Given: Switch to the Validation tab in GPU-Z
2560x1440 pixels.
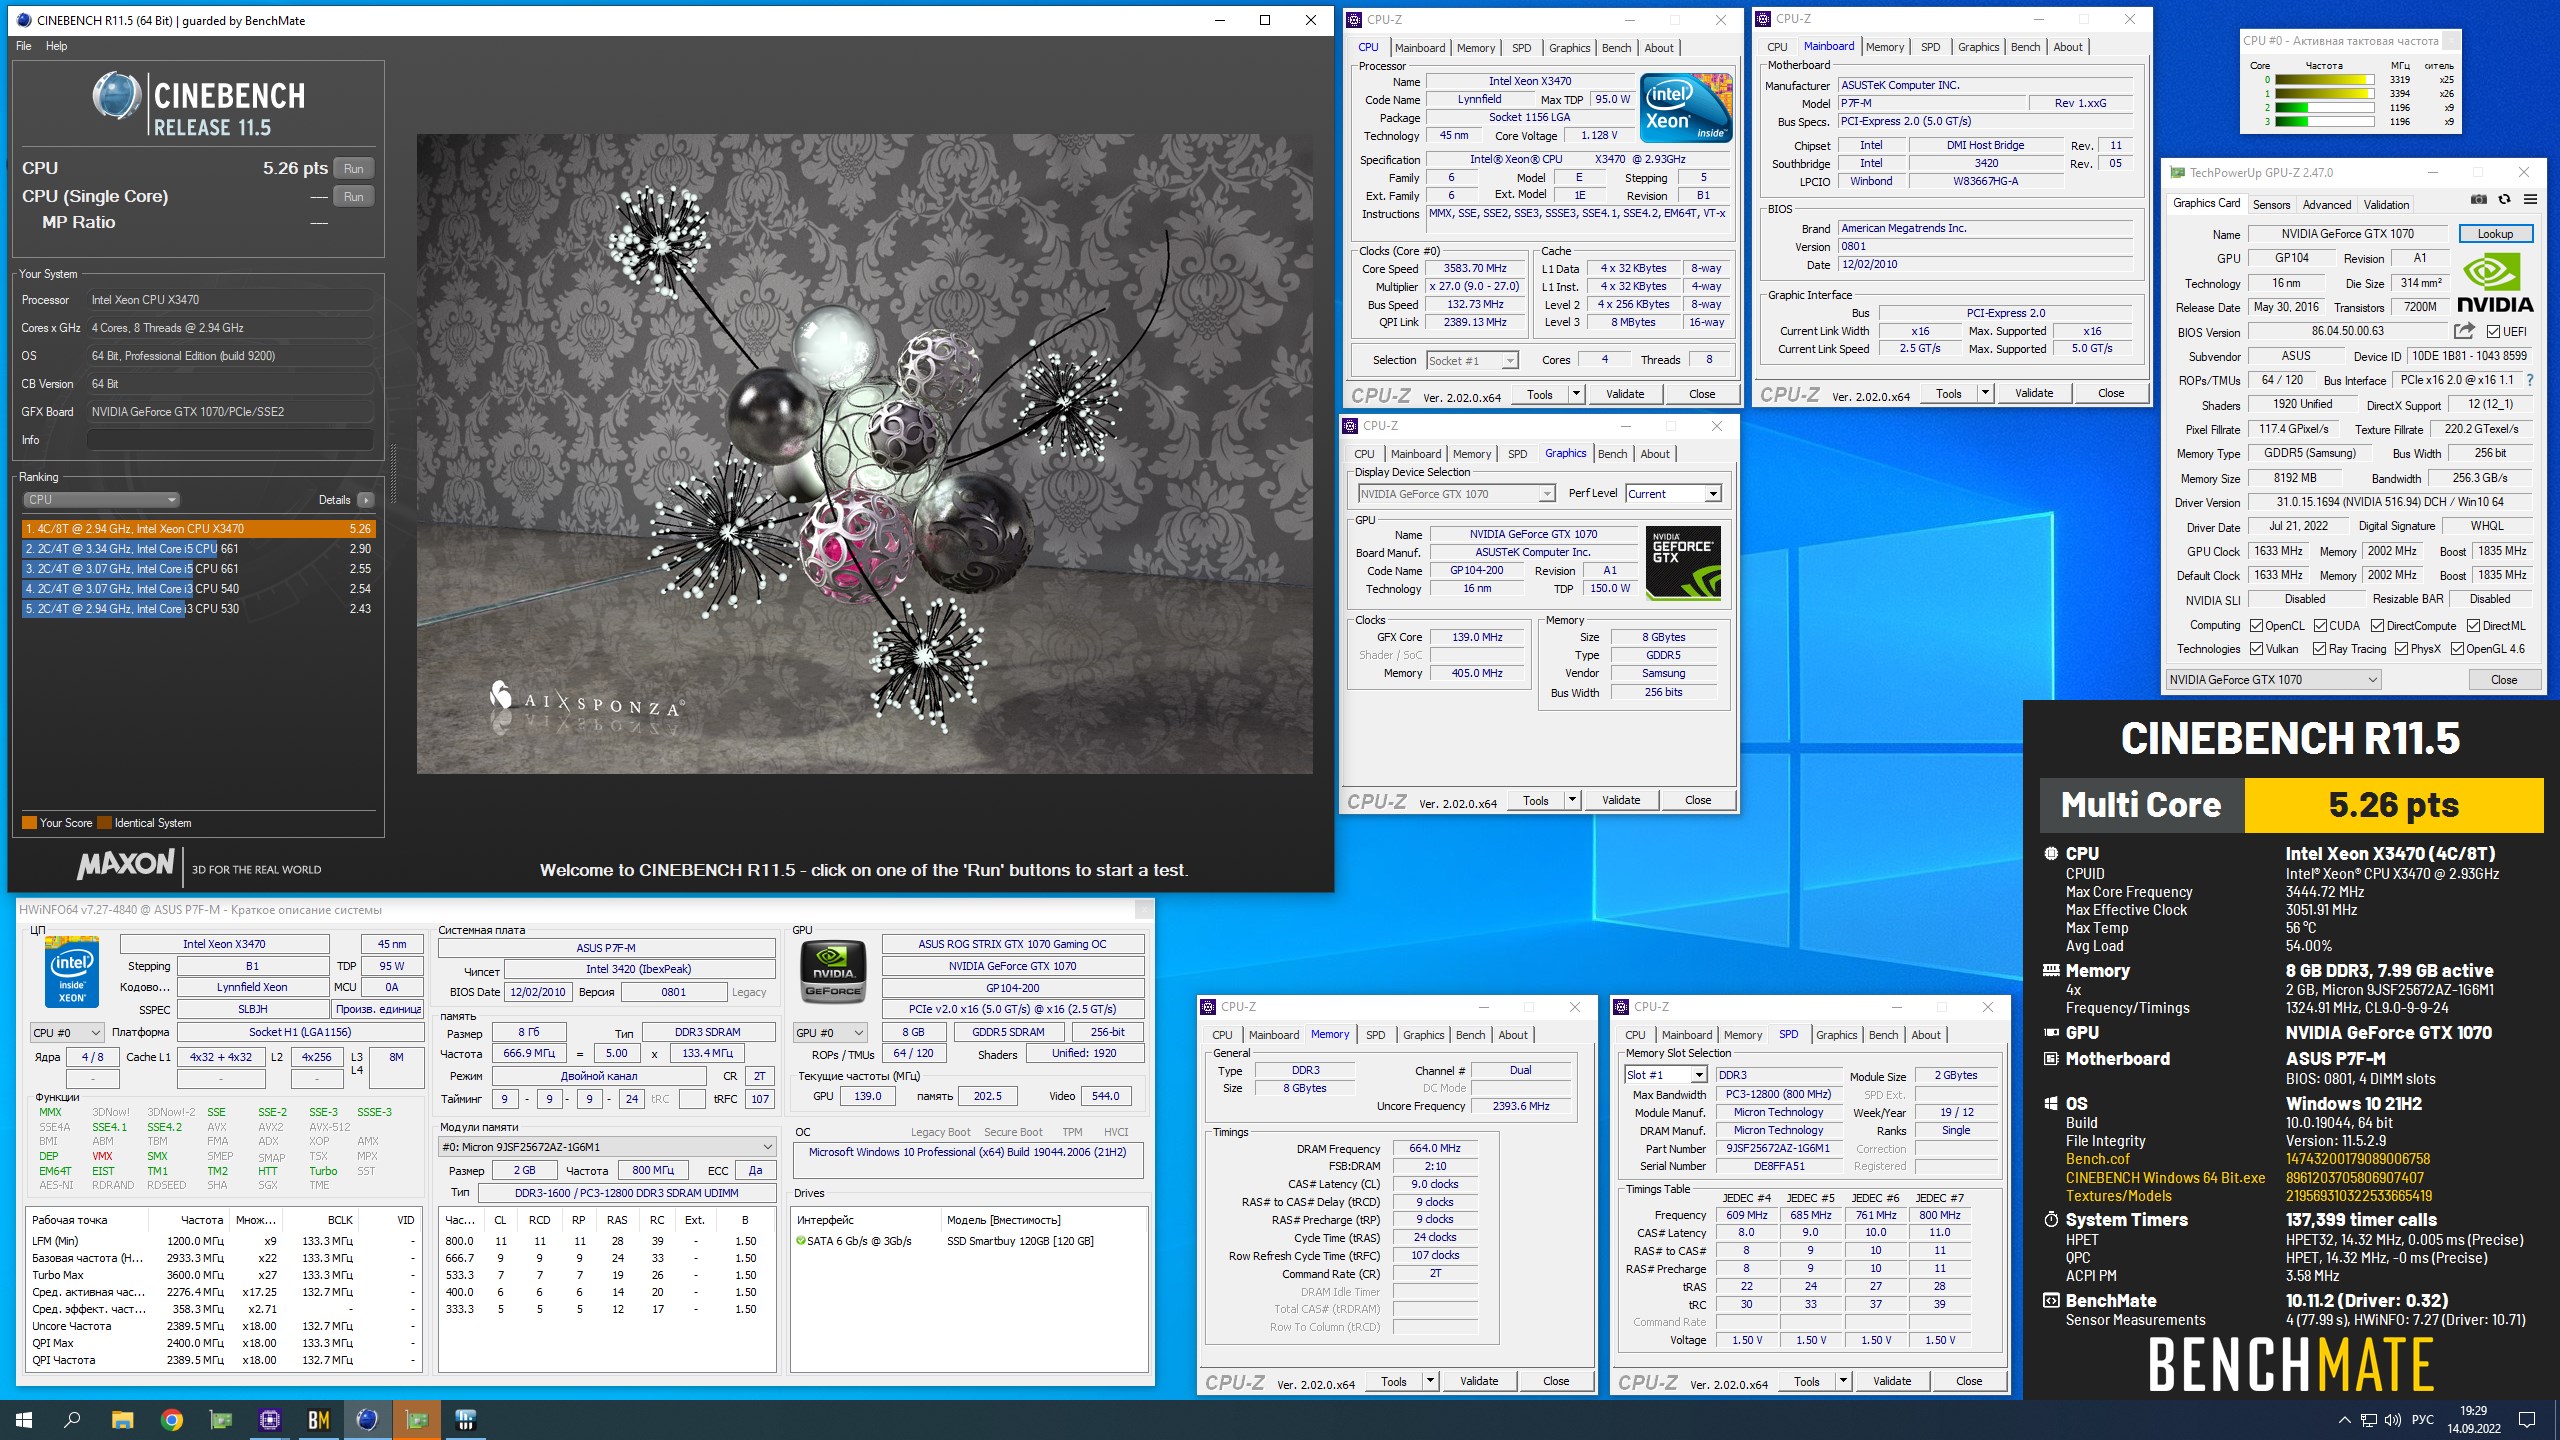Looking at the screenshot, I should (2386, 205).
